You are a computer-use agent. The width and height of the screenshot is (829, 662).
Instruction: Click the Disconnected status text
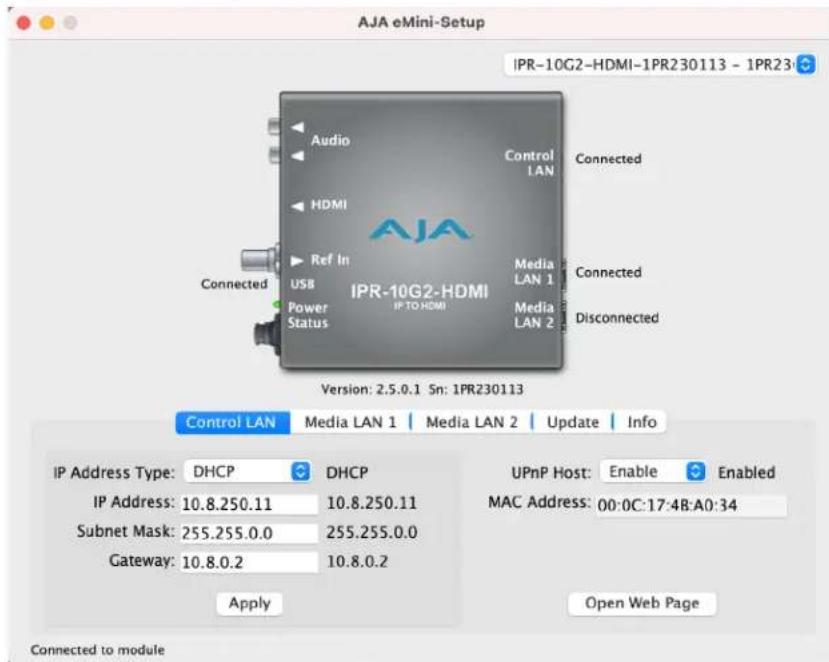pos(617,318)
